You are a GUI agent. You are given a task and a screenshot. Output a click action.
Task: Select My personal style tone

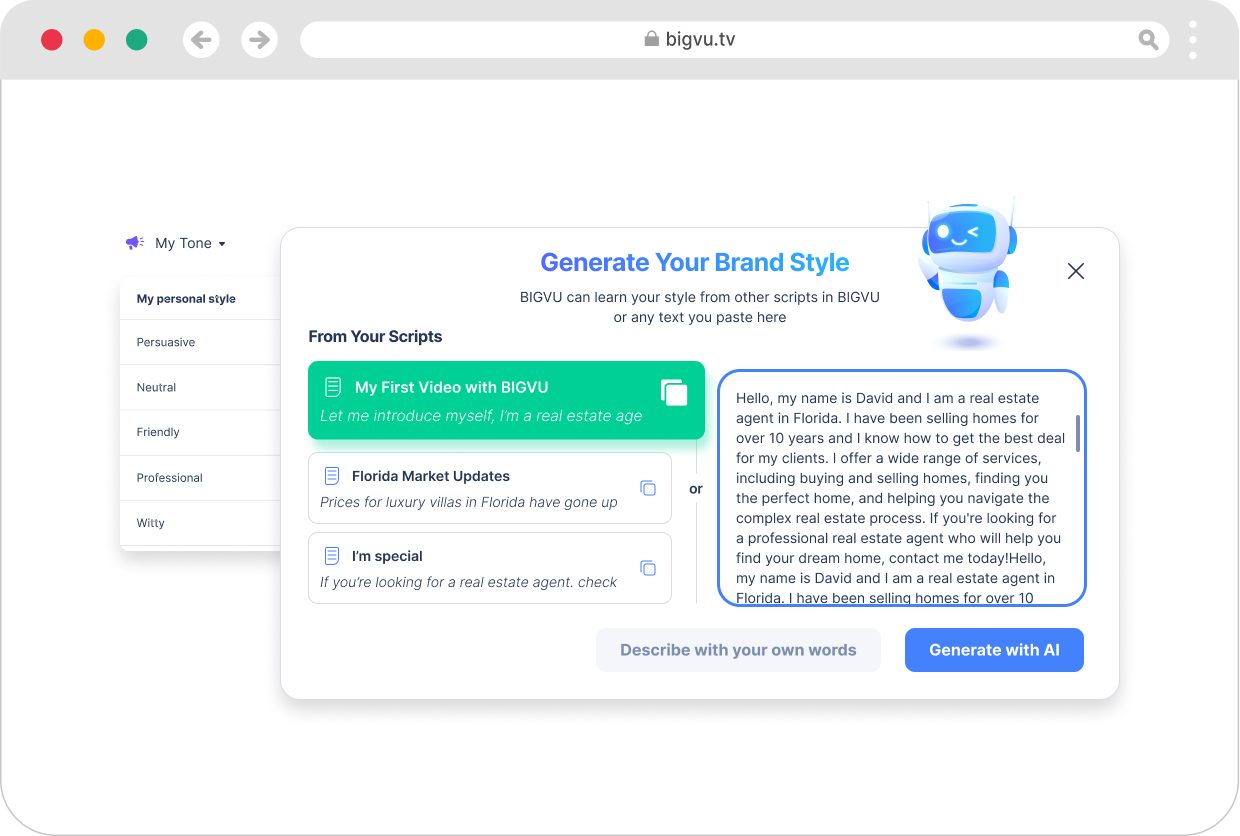click(200, 299)
